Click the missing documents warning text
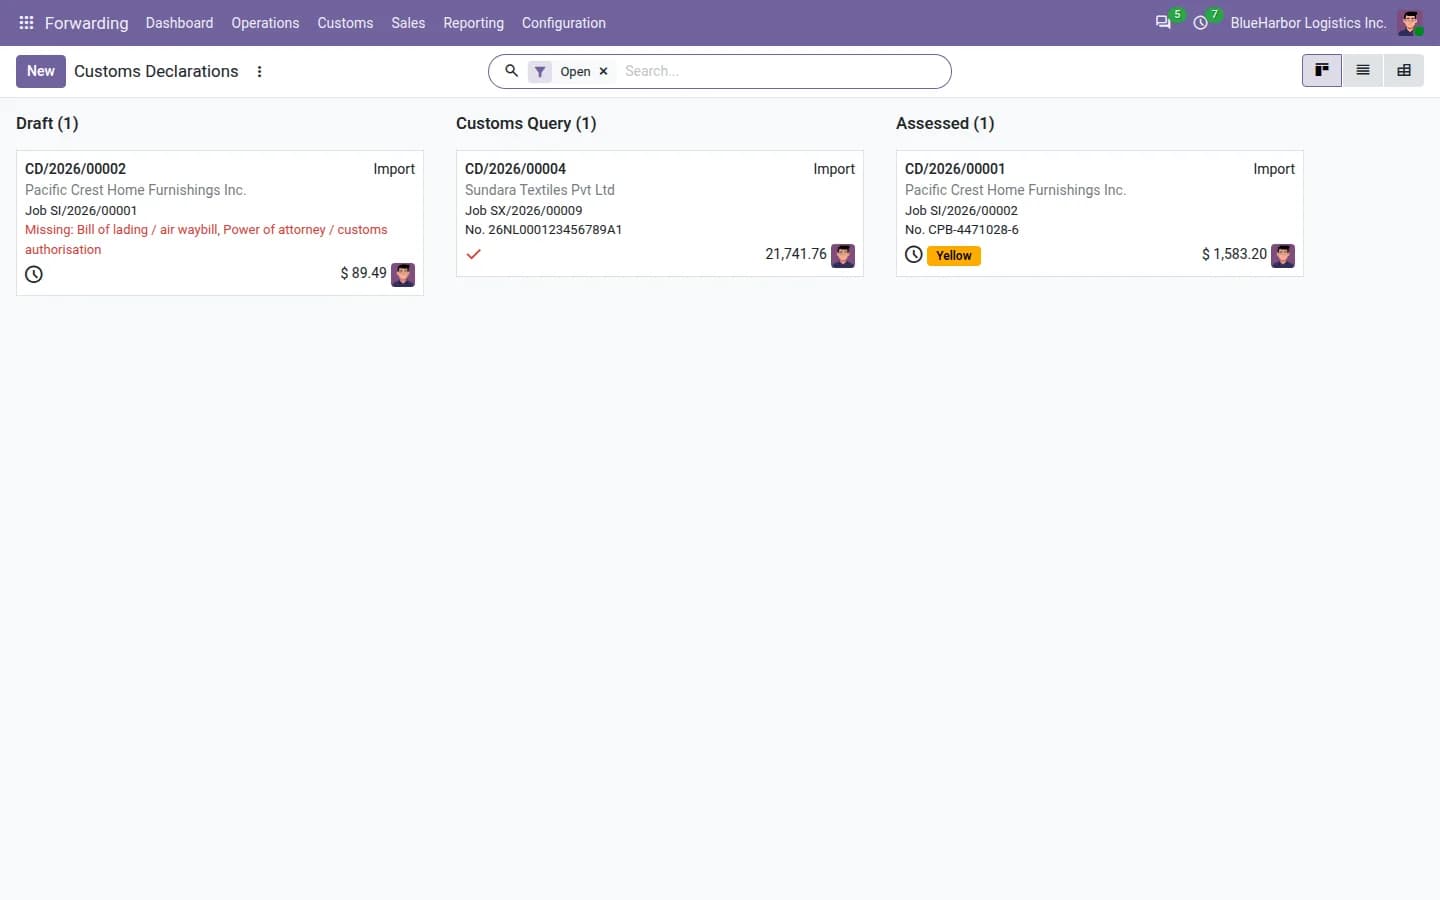 coord(206,240)
